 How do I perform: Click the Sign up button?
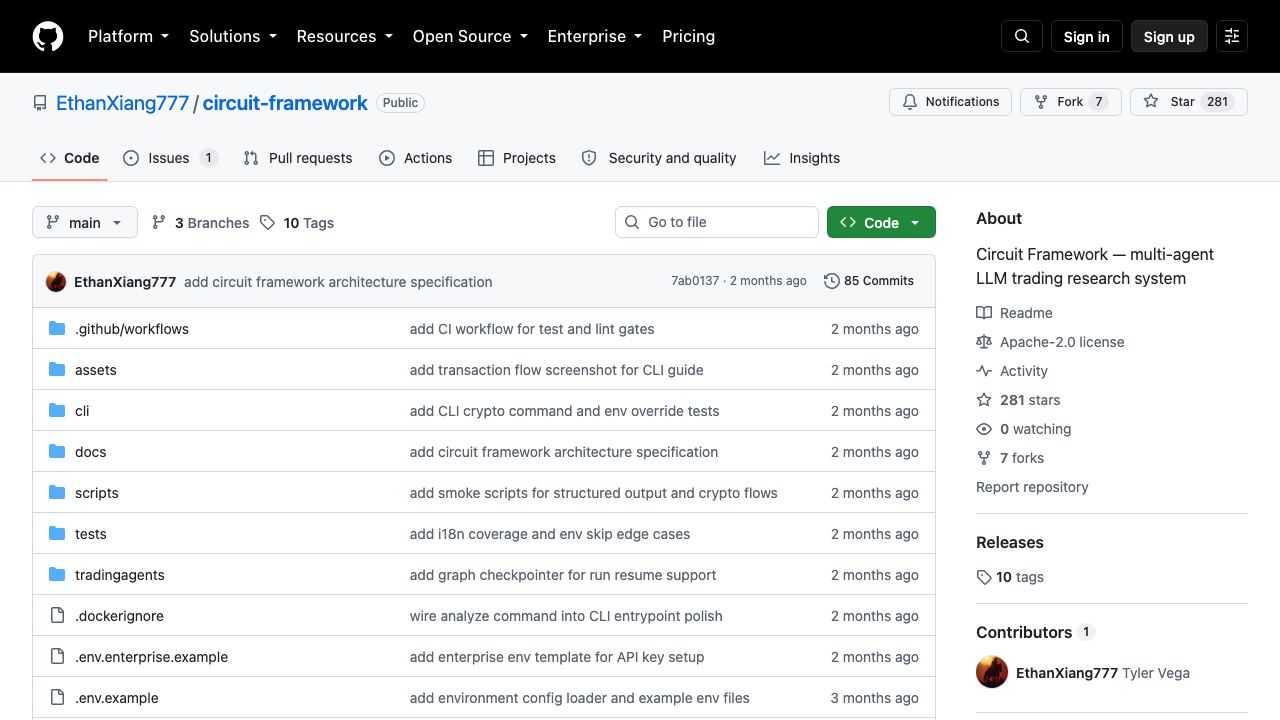(1169, 36)
